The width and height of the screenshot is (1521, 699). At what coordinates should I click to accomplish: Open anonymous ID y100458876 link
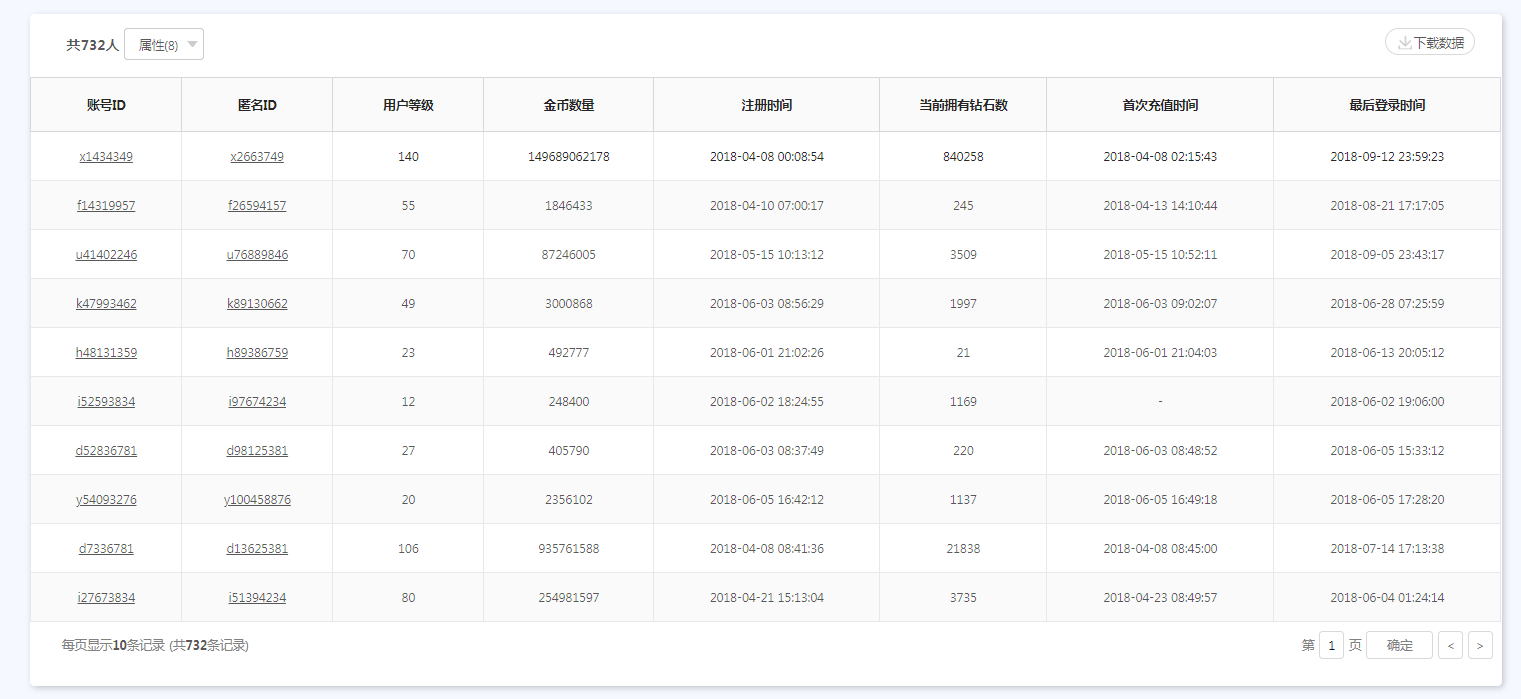[x=257, y=500]
